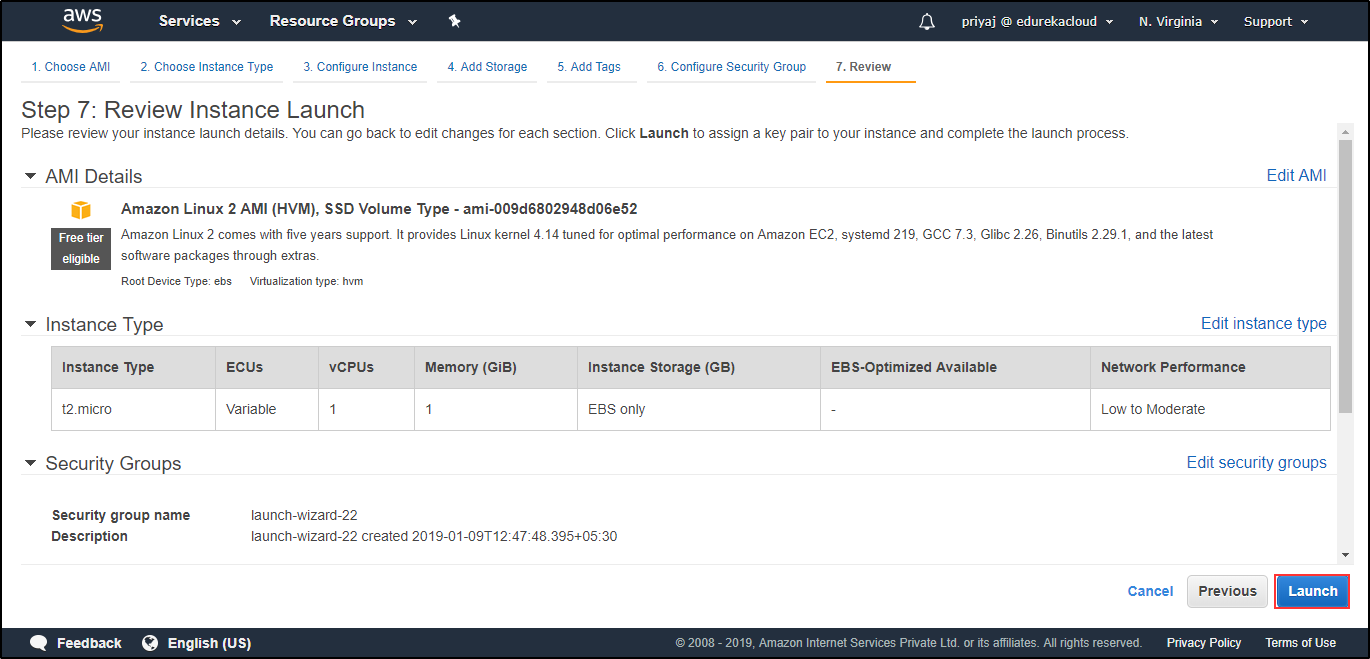Click the Step 7: Review Instance Launch heading
This screenshot has height=659, width=1370.
193,110
